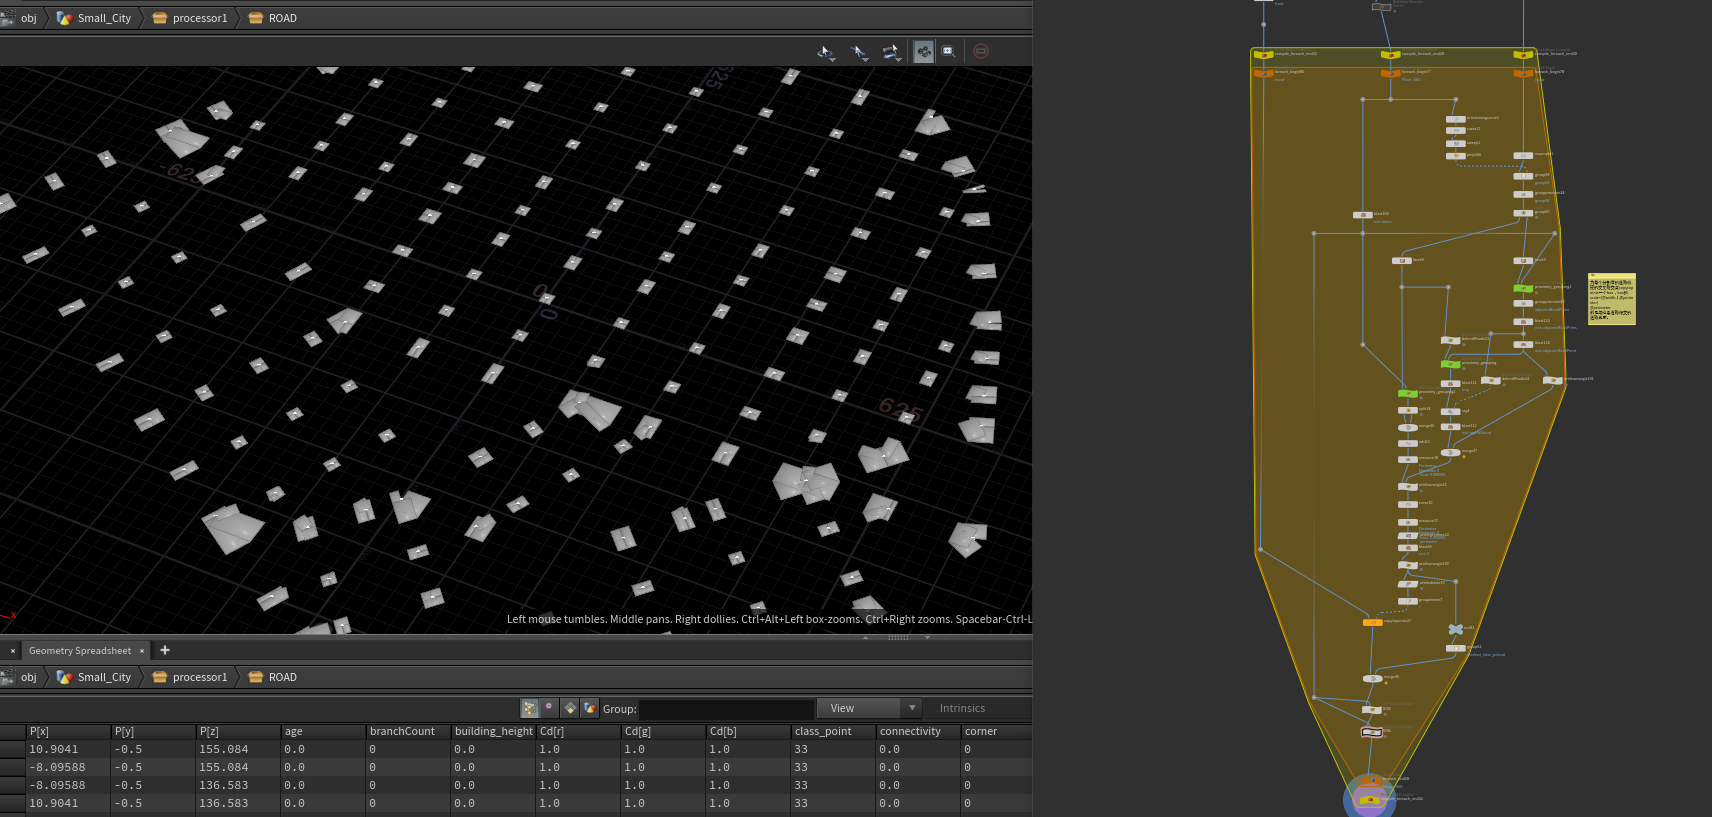Show Detail attributes in spreadsheet
Screen dimensions: 1712x817
tap(590, 708)
